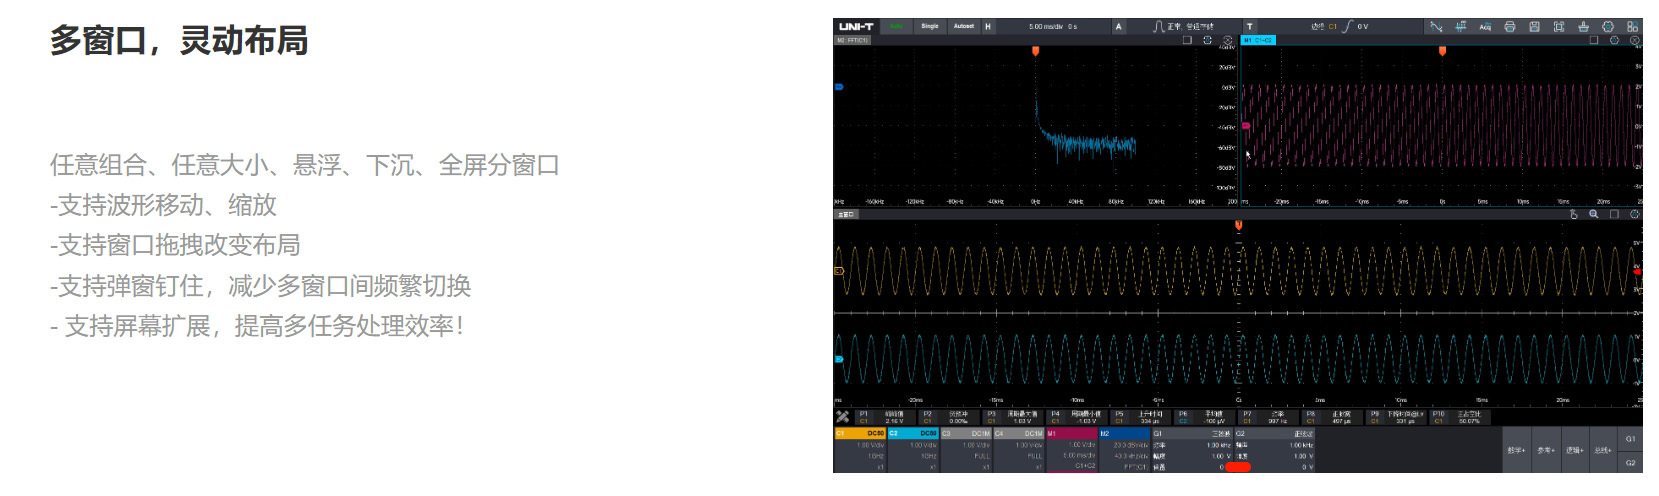This screenshot has height=496, width=1659.
Task: Maximize the FFT window with square icon
Action: pyautogui.click(x=1187, y=41)
